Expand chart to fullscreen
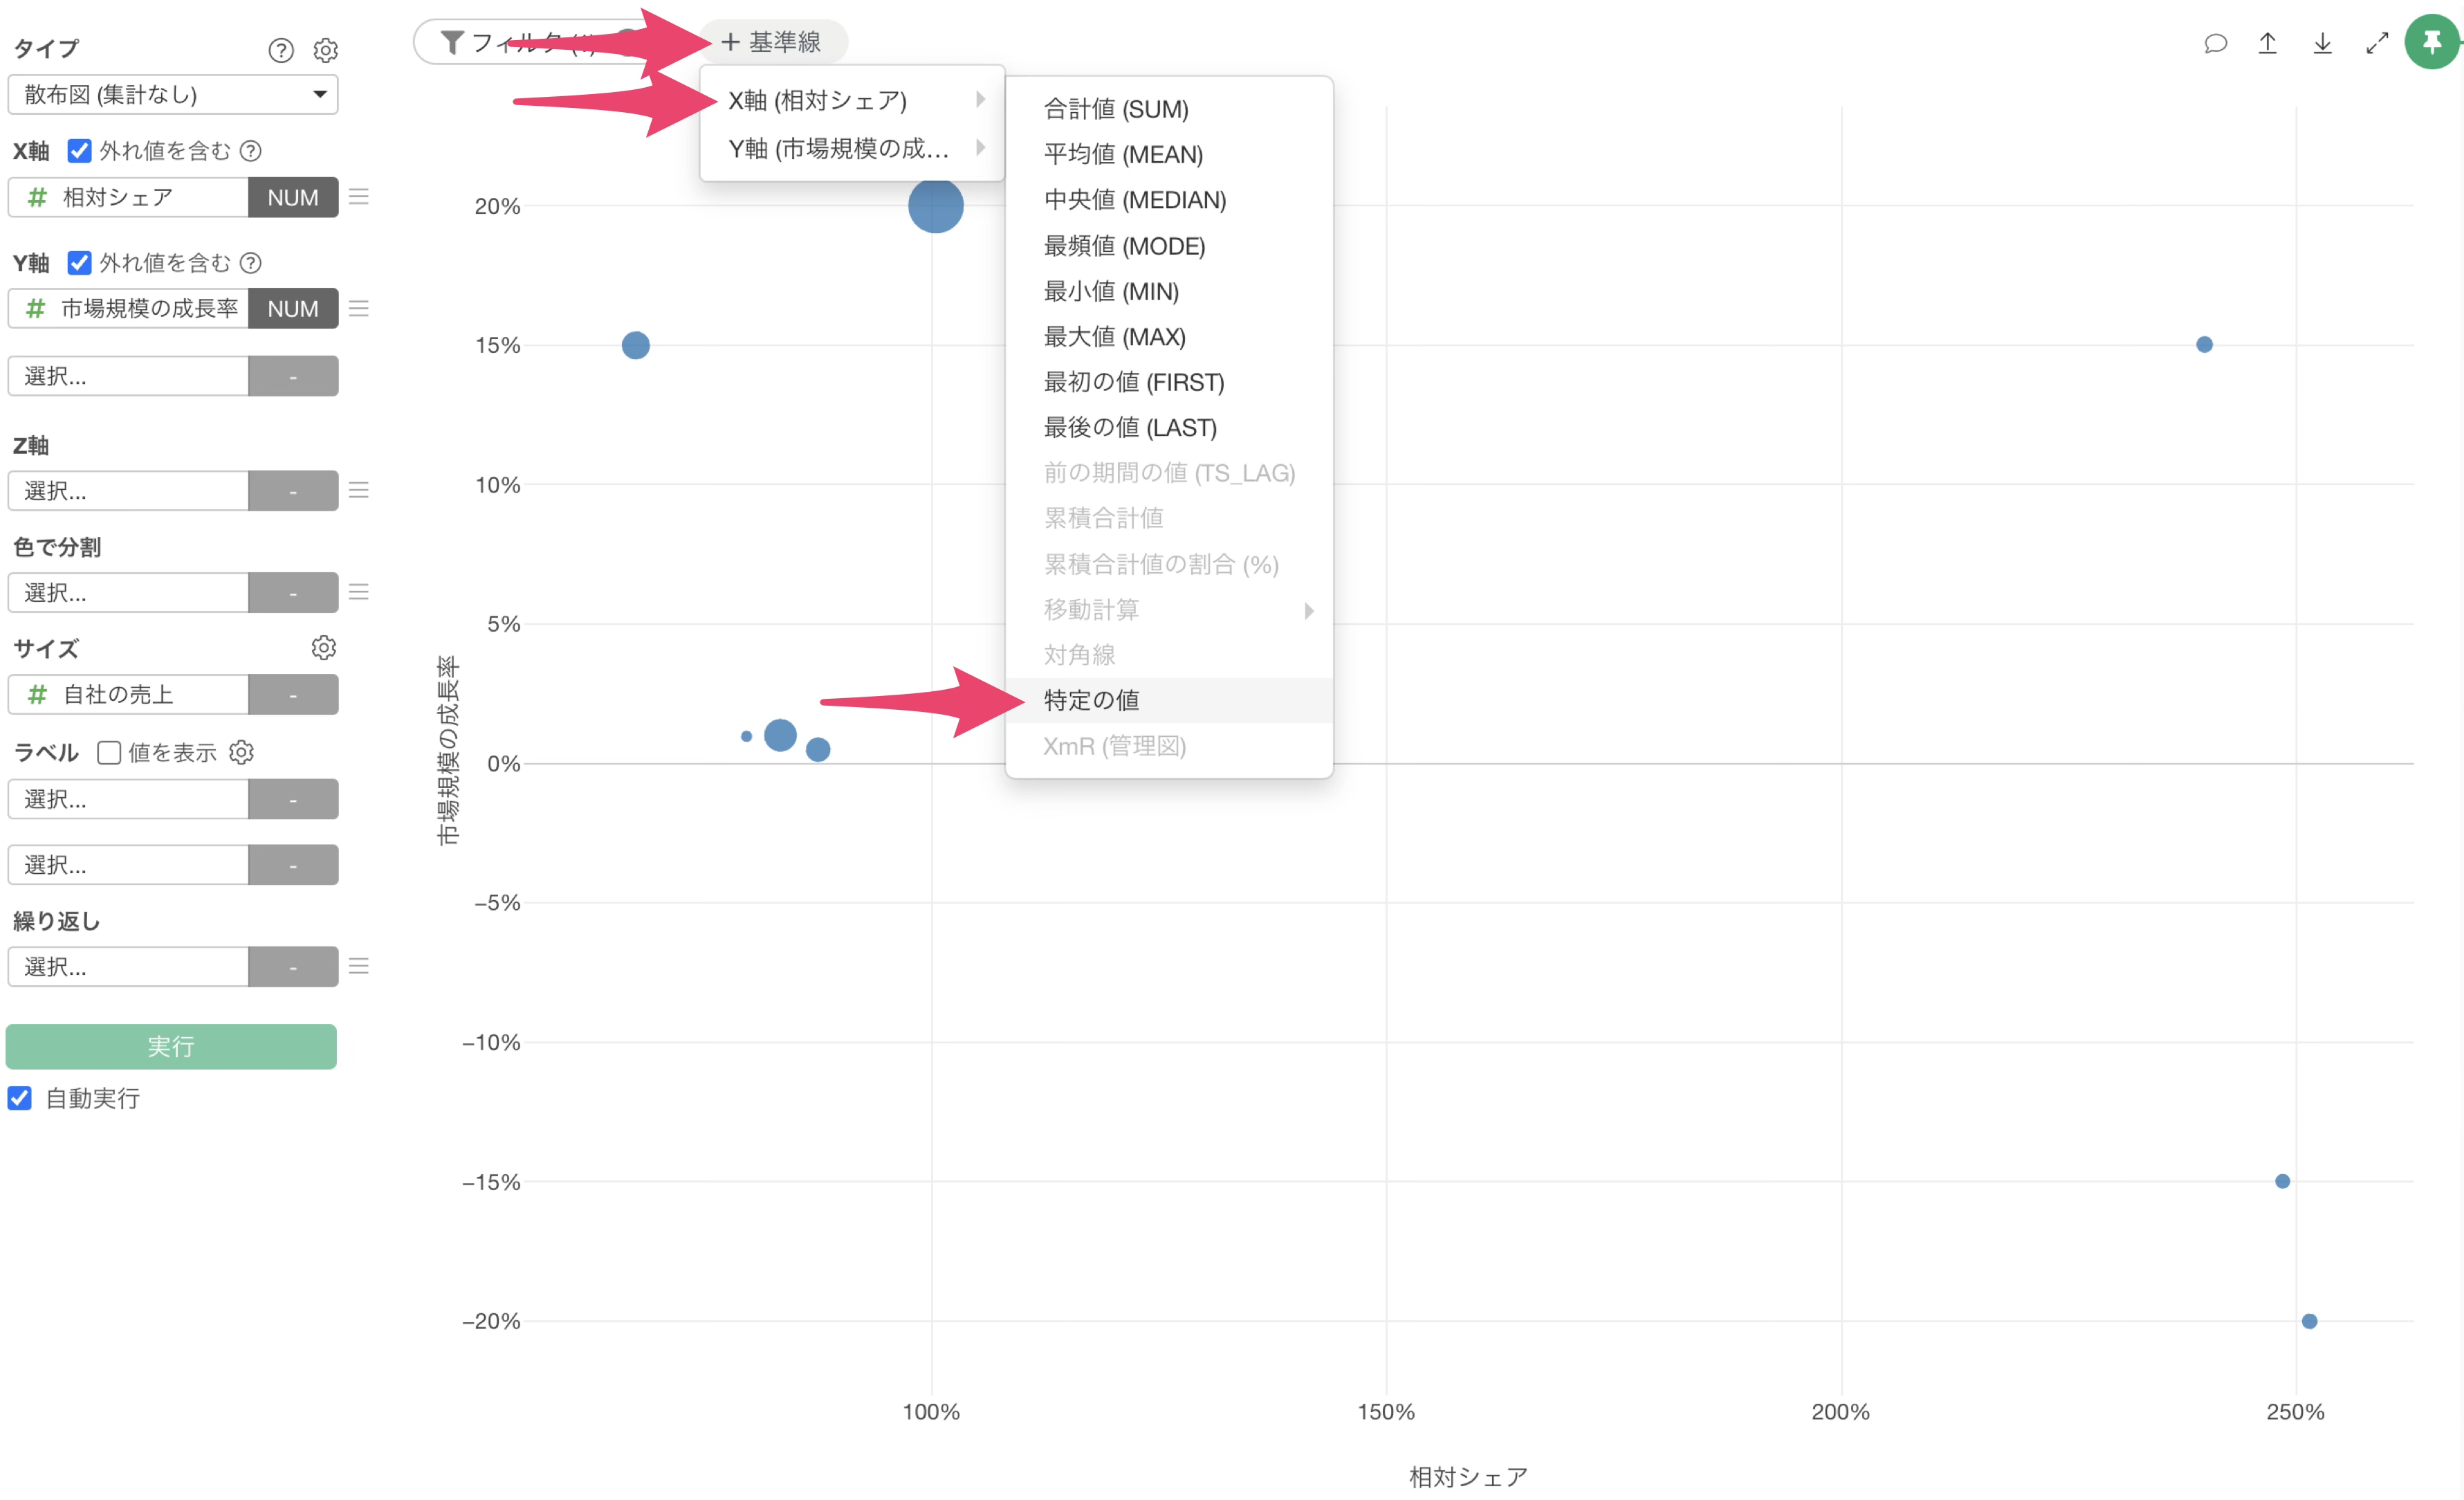This screenshot has height=1500, width=2464. [2377, 43]
